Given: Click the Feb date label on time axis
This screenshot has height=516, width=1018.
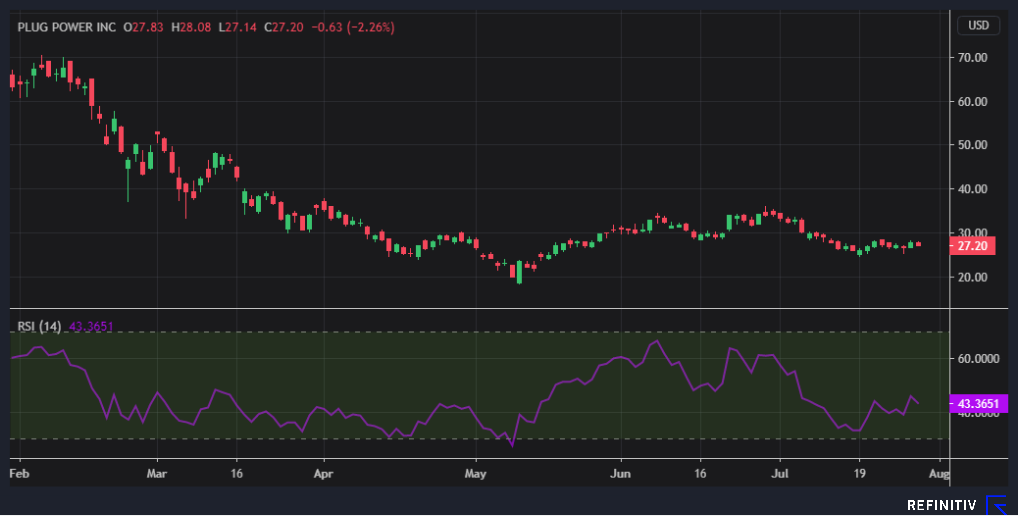Looking at the screenshot, I should [19, 474].
